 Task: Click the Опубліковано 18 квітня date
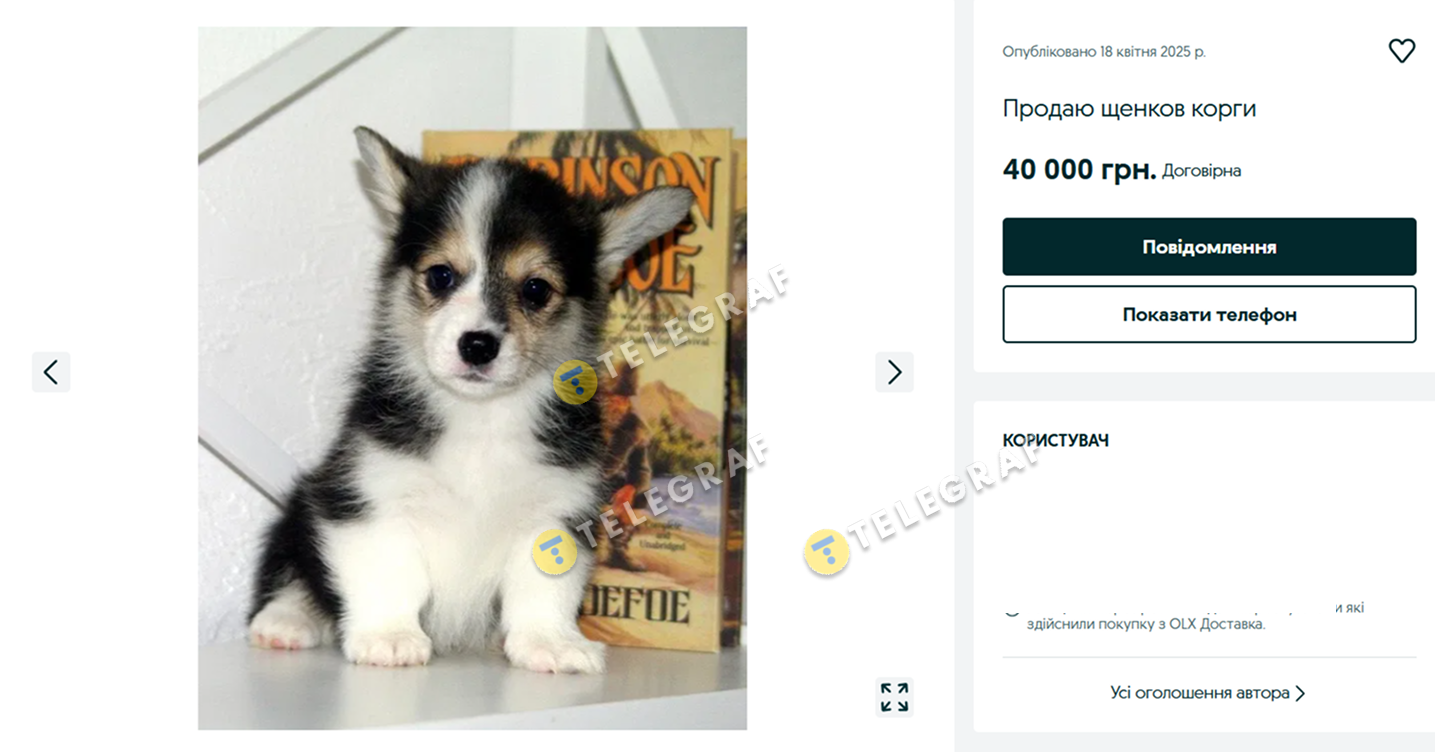(1104, 51)
